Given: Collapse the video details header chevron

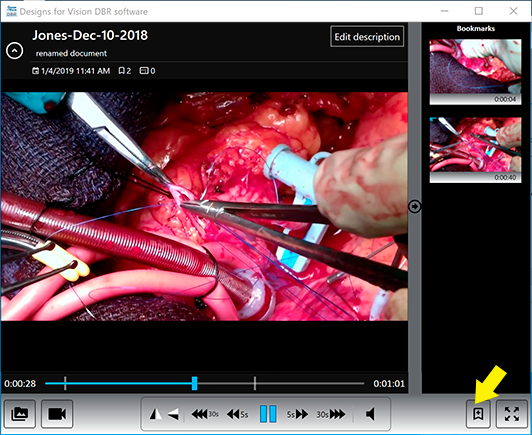Looking at the screenshot, I should [x=15, y=51].
